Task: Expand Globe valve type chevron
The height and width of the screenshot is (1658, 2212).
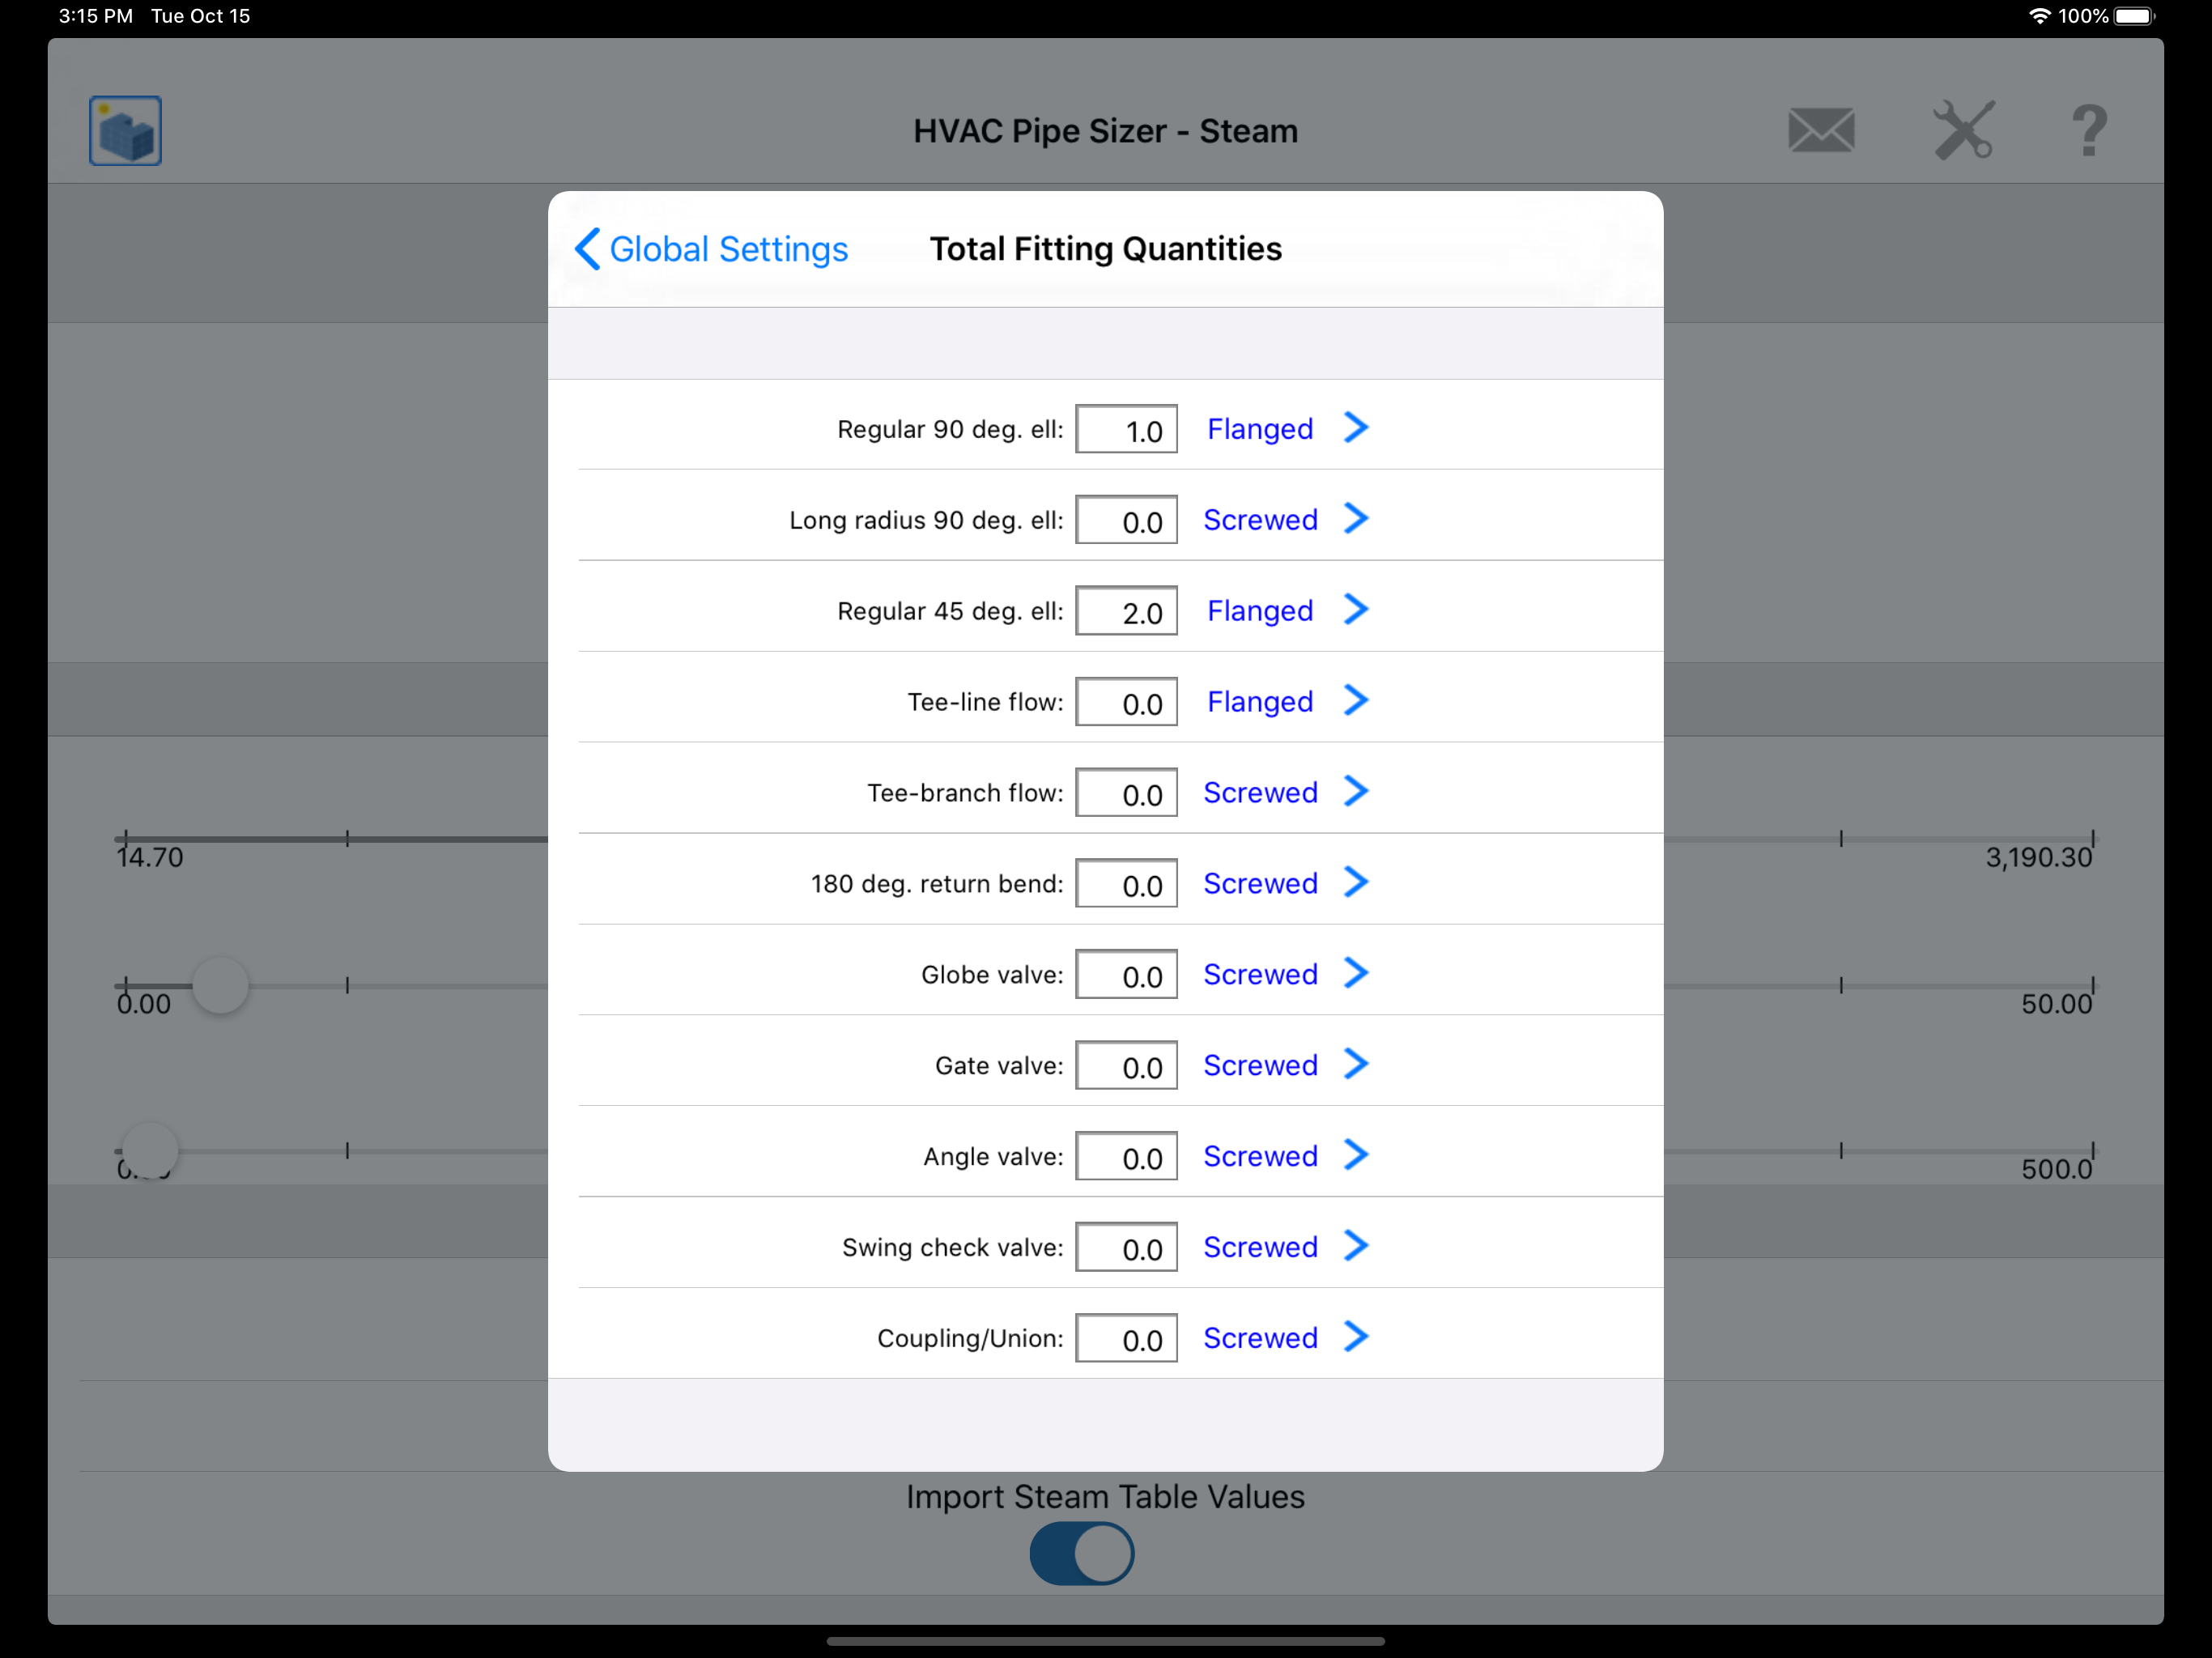Action: tap(1355, 973)
